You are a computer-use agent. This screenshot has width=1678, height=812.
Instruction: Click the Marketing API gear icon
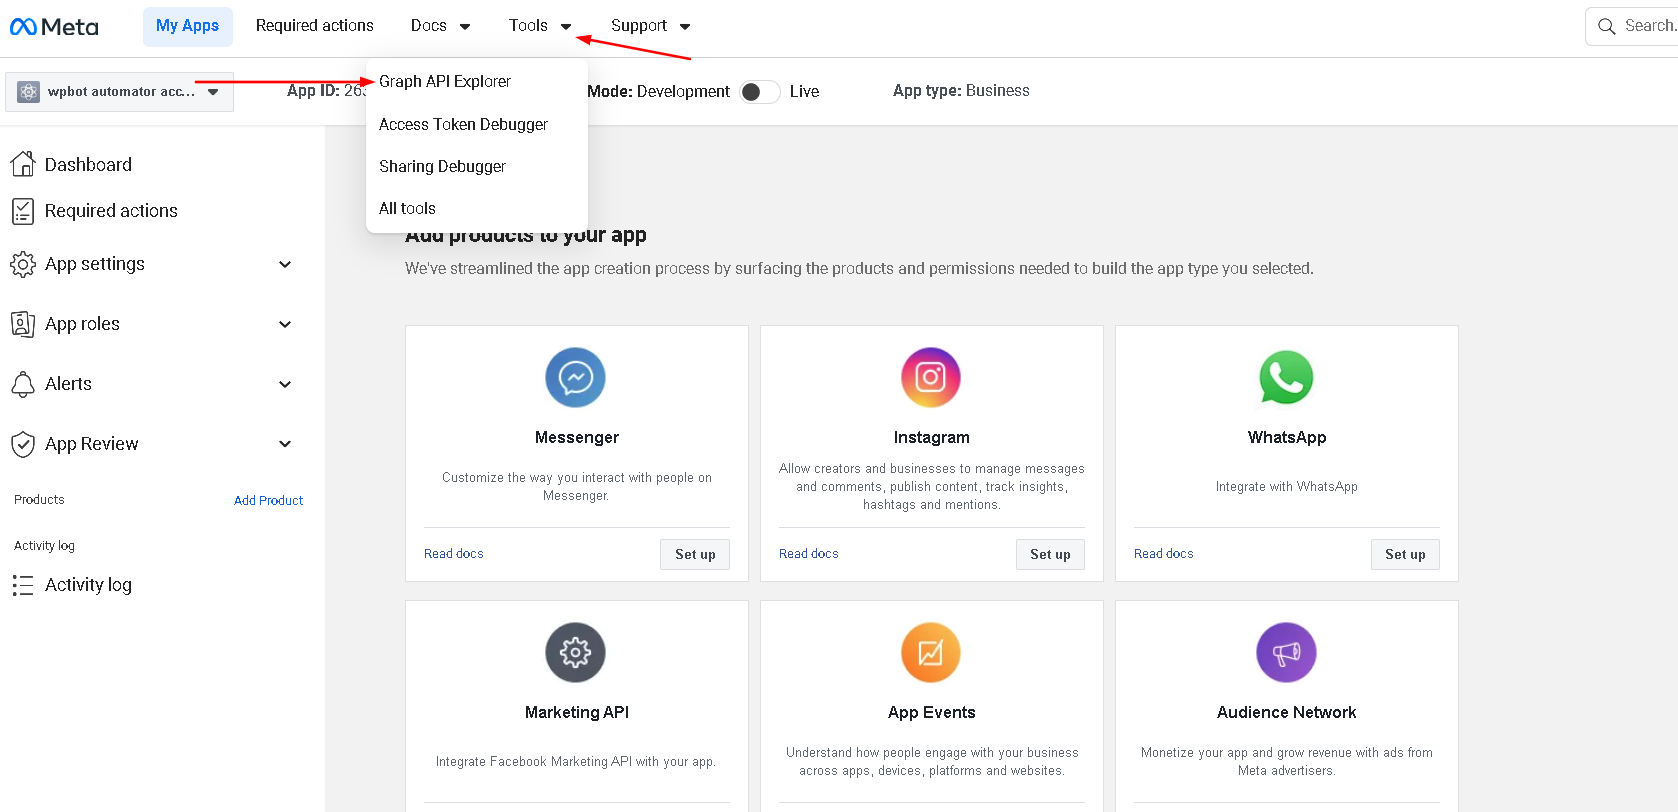575,652
